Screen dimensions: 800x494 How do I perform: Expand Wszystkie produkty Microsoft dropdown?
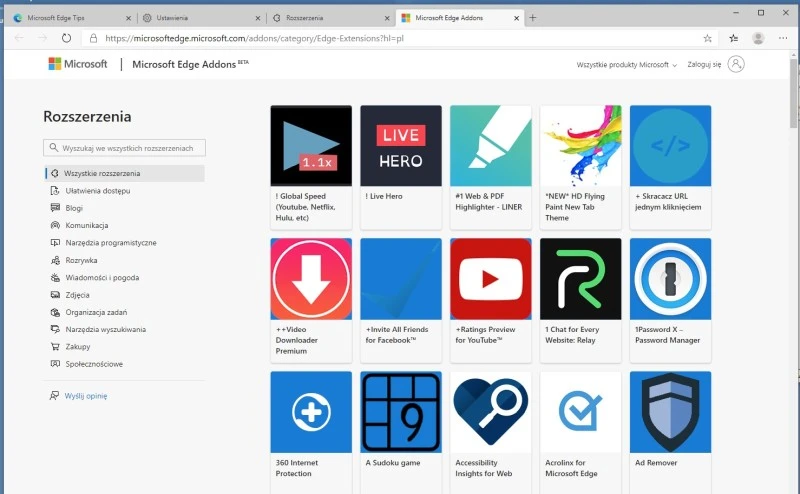point(627,65)
